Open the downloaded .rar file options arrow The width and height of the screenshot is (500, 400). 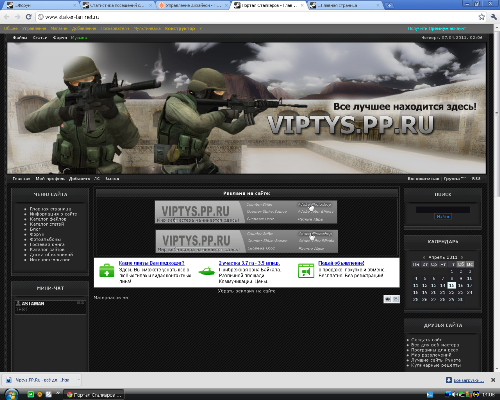(x=79, y=380)
